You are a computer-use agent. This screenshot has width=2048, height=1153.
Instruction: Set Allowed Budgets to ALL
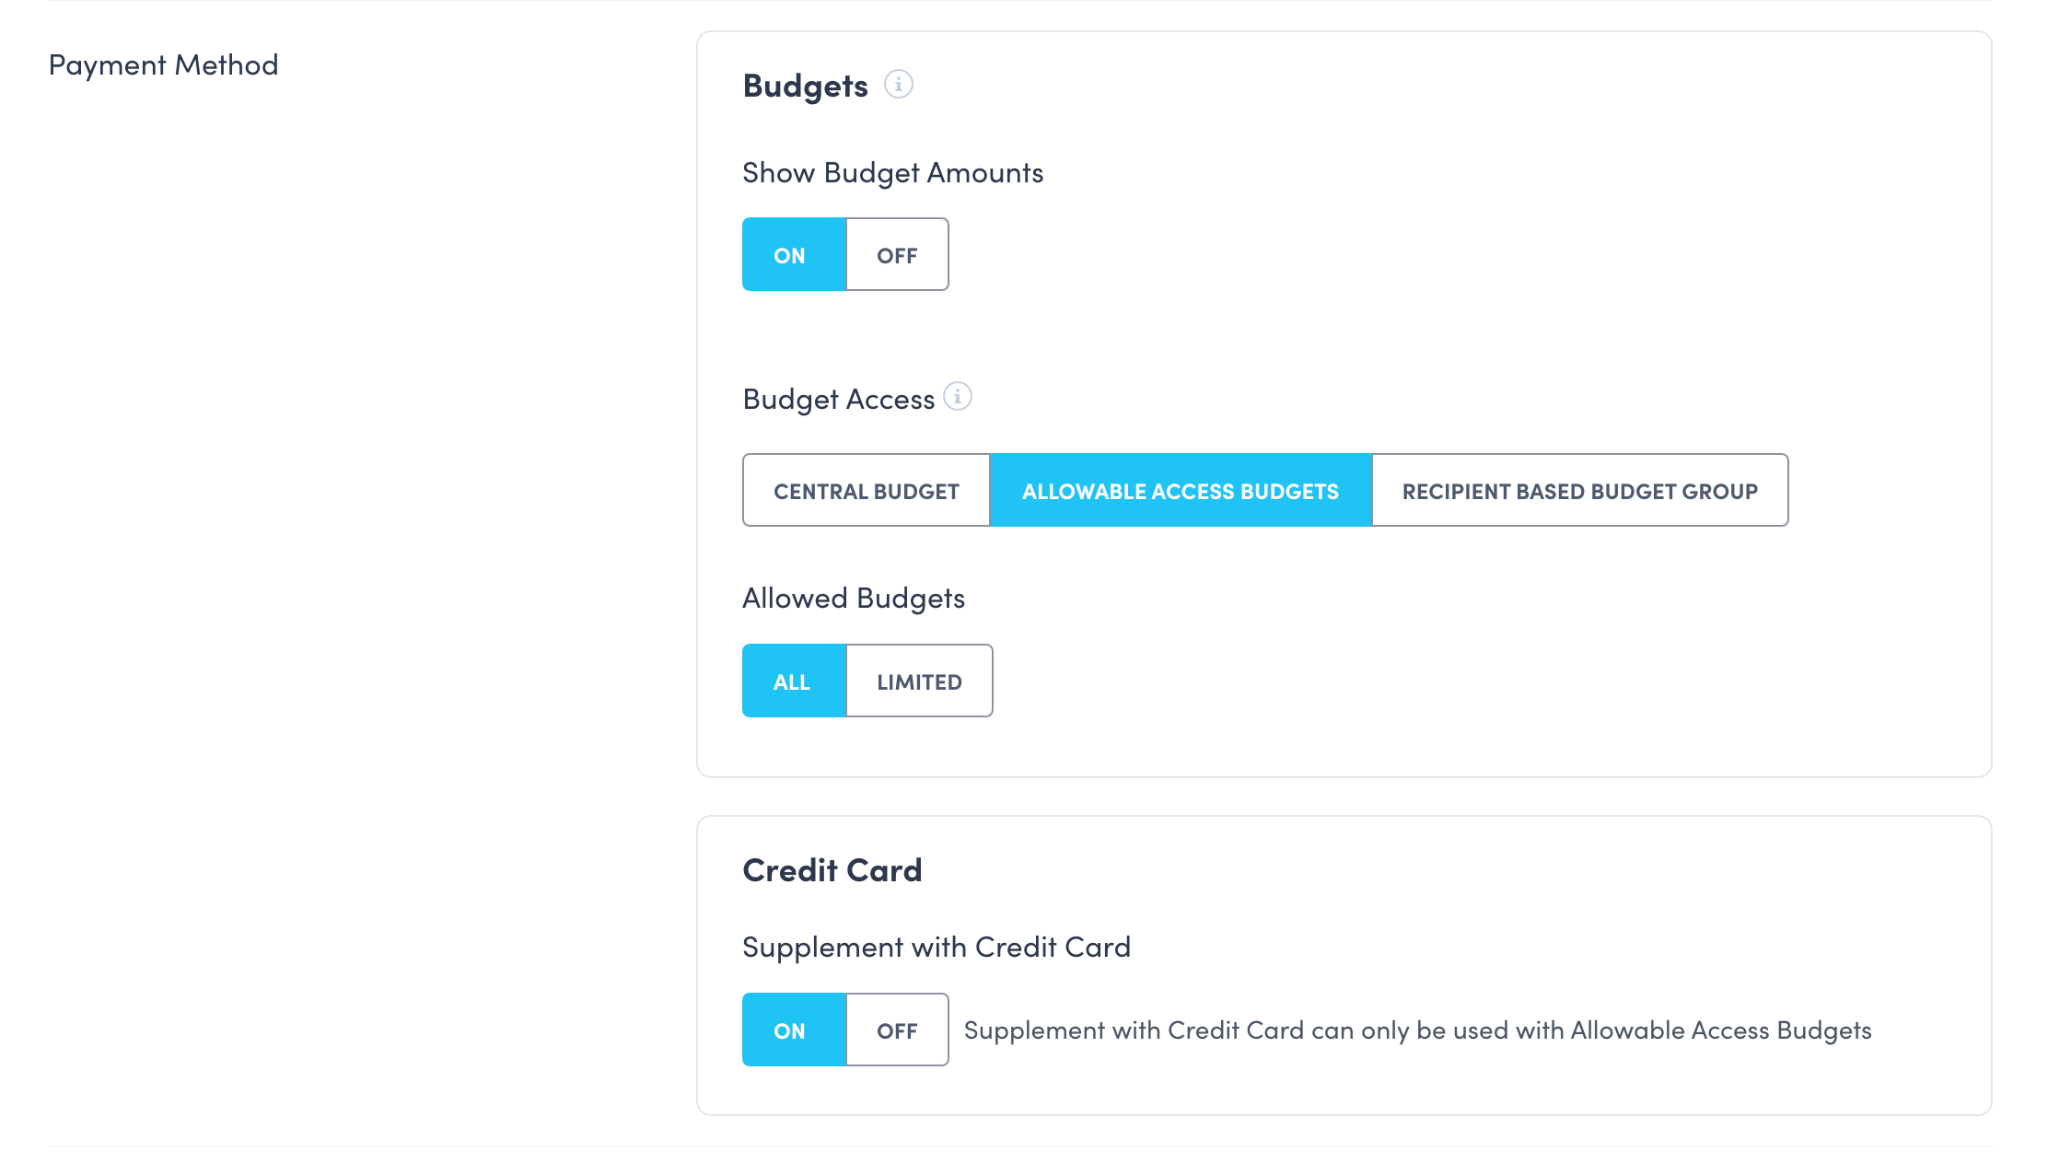point(793,681)
